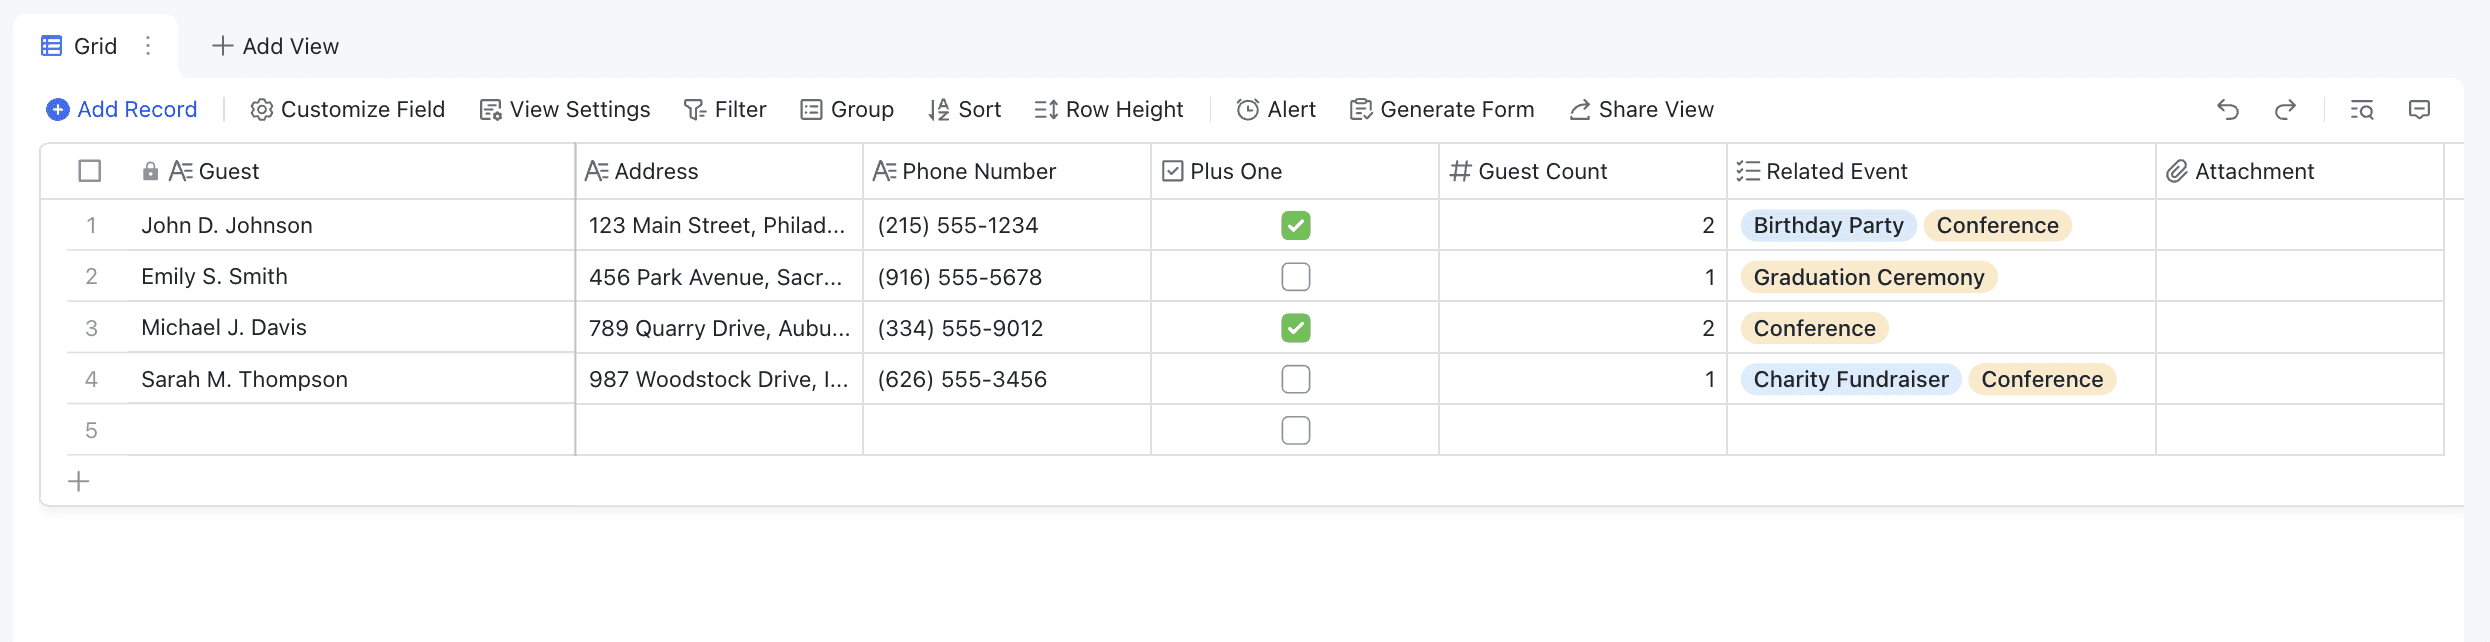Open the comments panel icon
2490x642 pixels.
2419,110
